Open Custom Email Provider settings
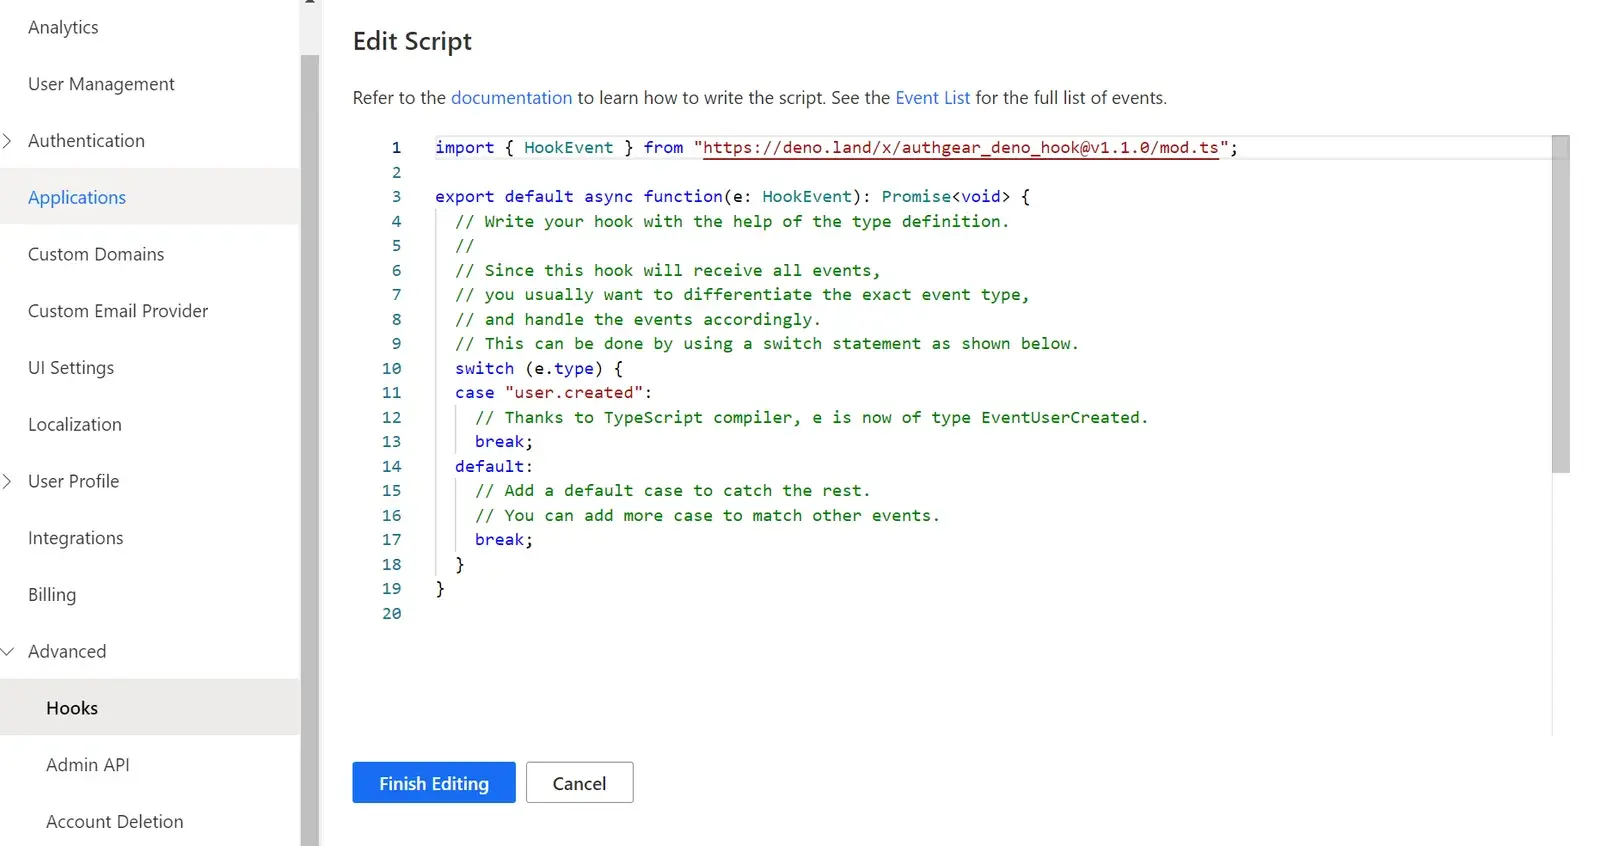The height and width of the screenshot is (846, 1600). (118, 311)
